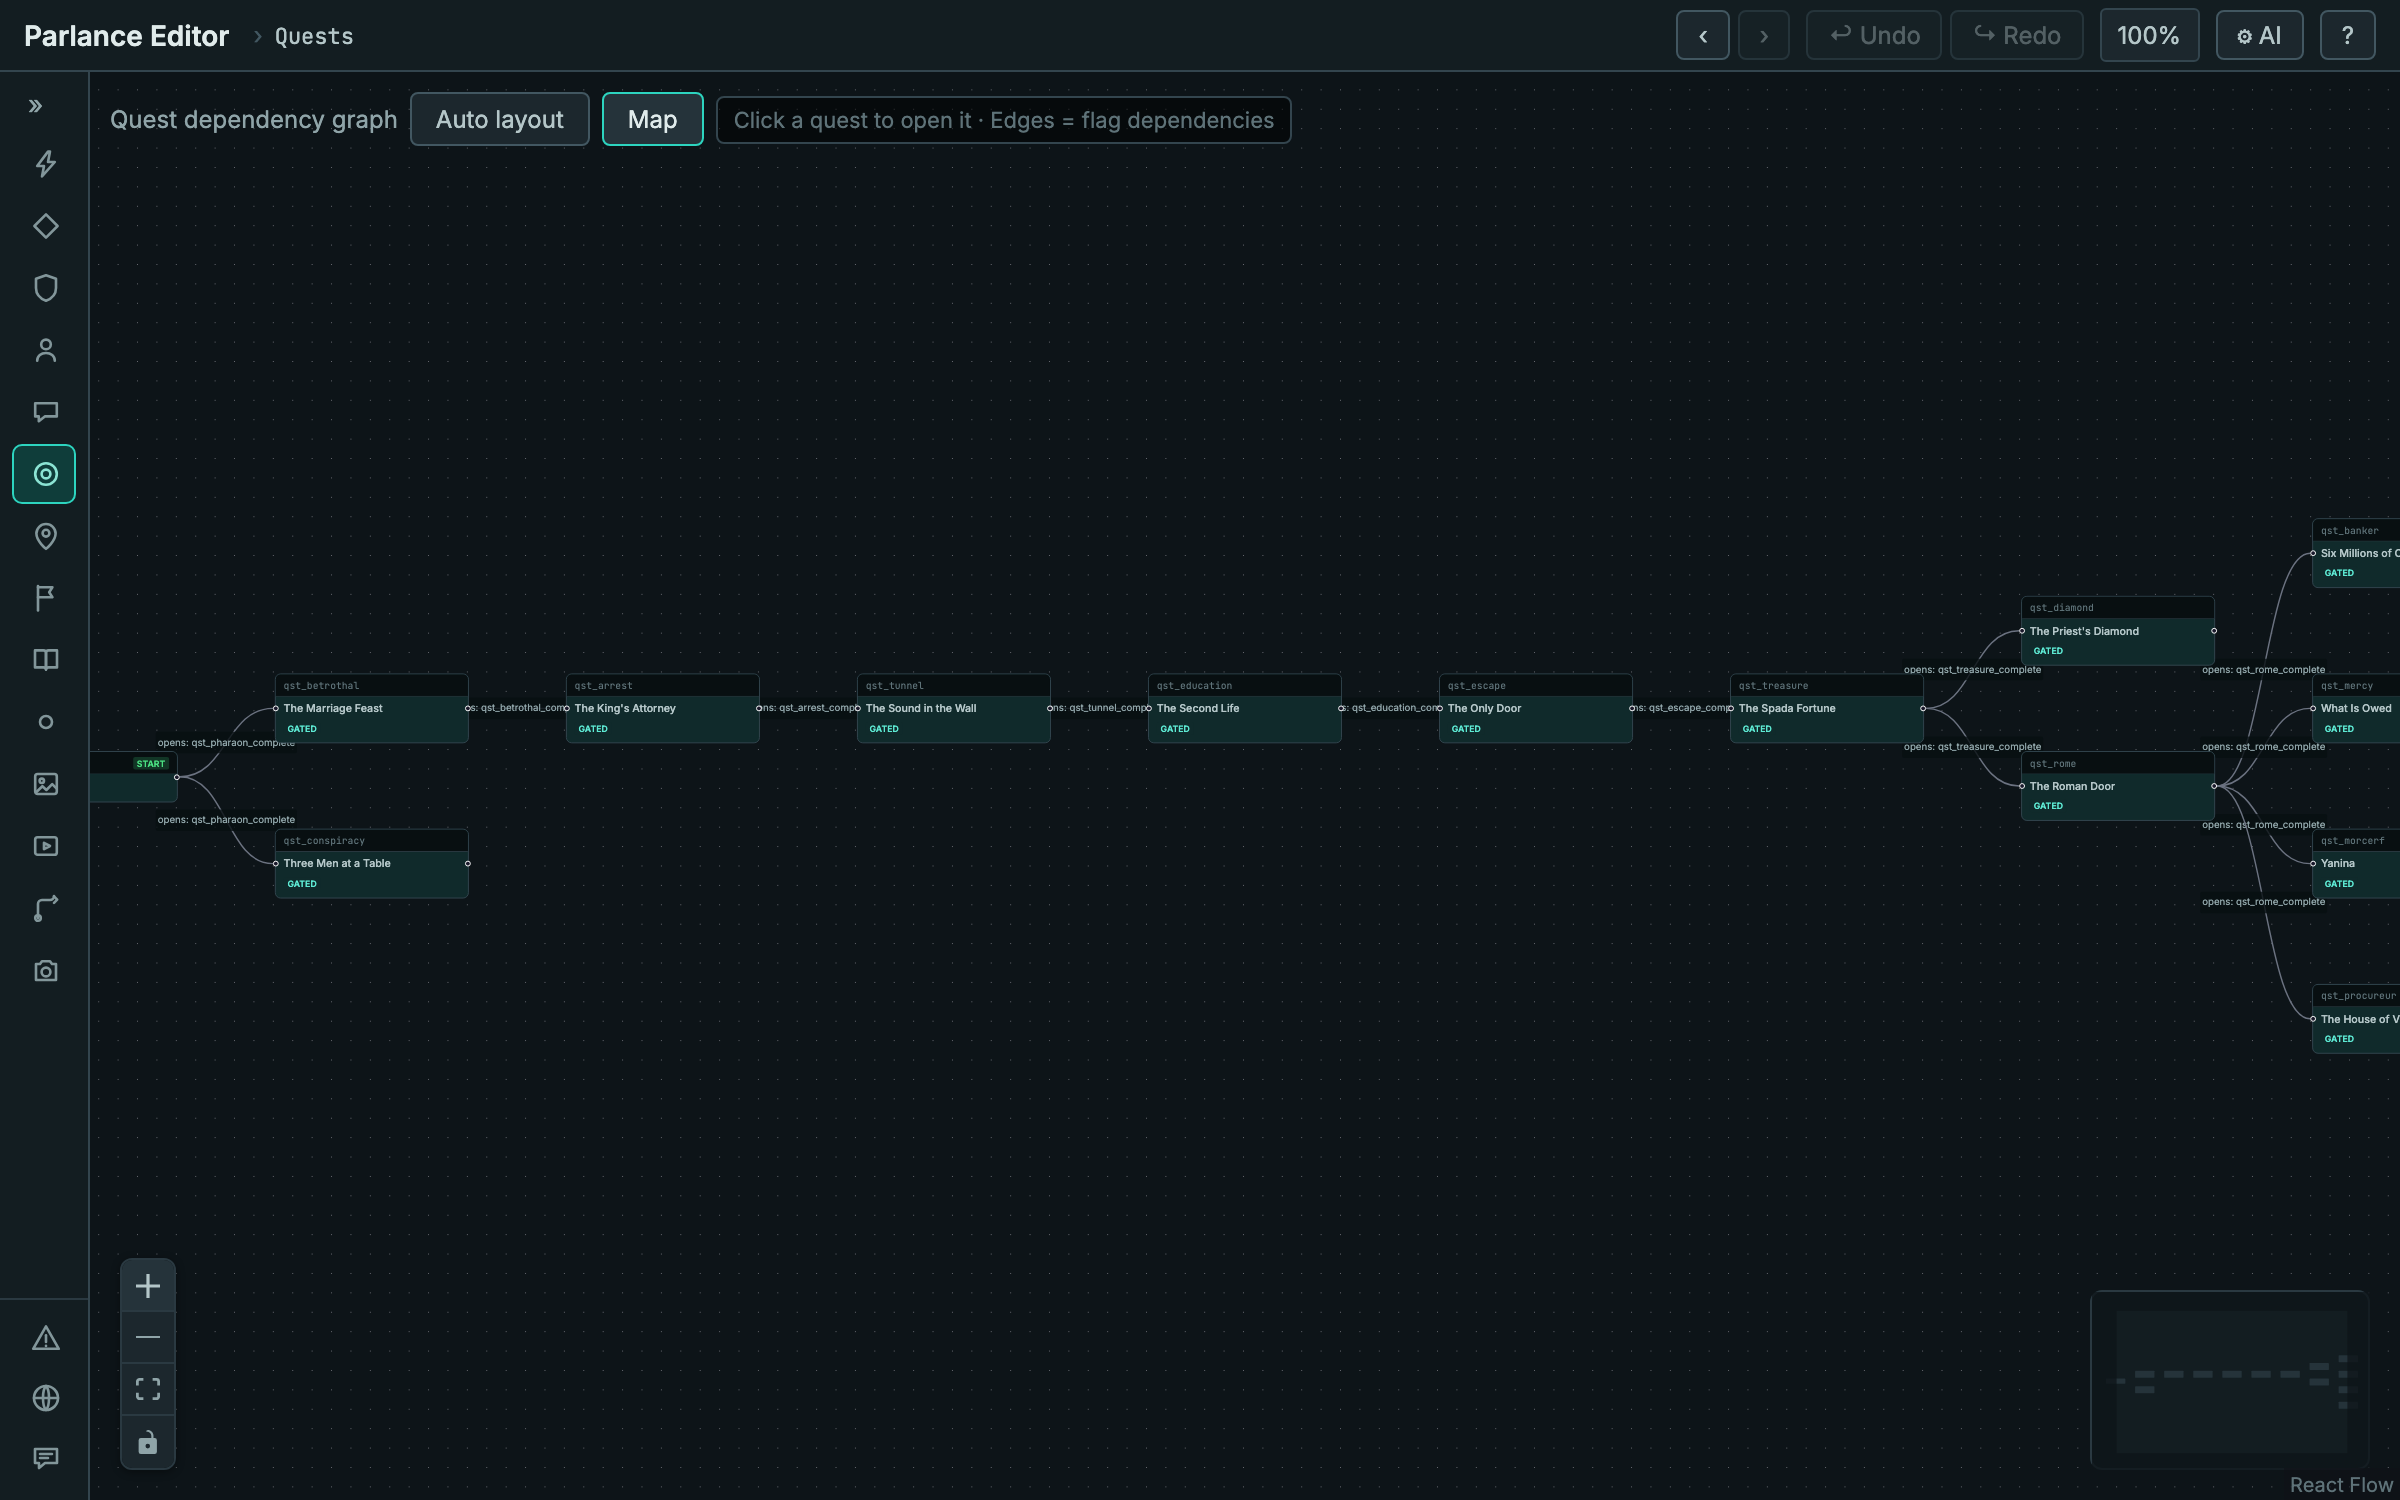Open Three Men at a Table node
Image resolution: width=2400 pixels, height=1500 pixels.
coord(371,863)
